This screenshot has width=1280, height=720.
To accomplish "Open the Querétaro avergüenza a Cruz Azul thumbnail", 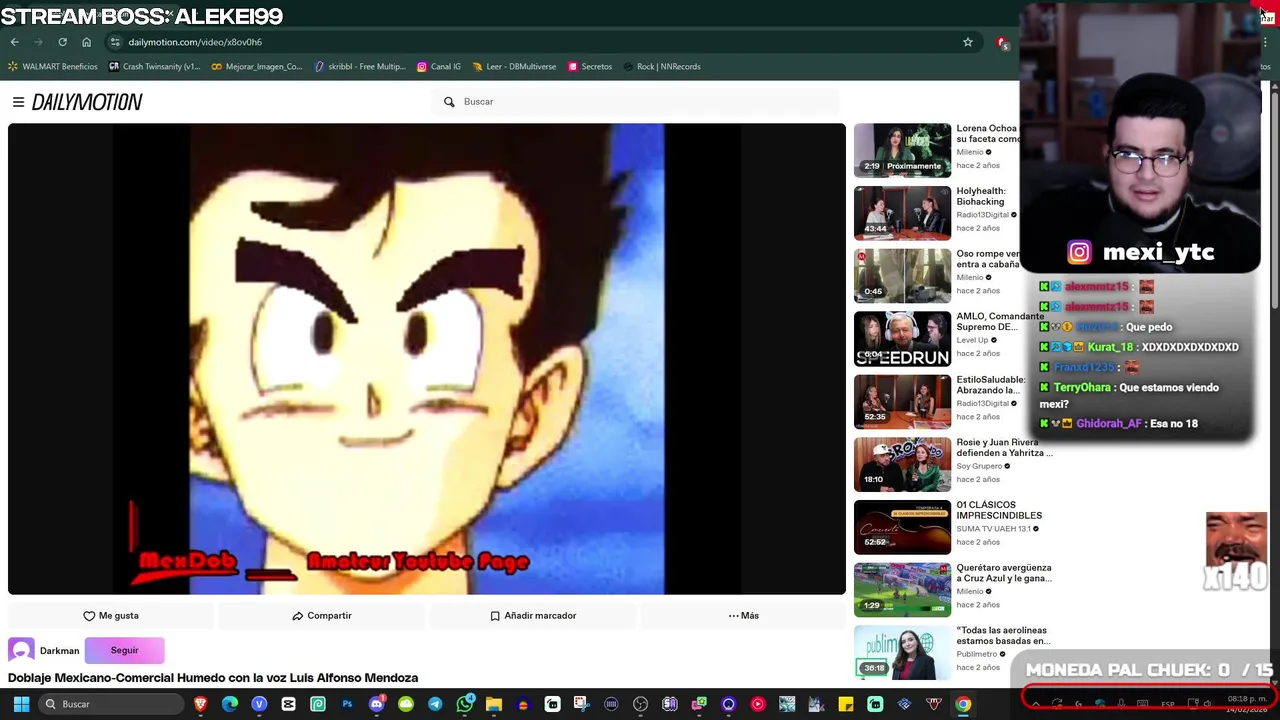I will click(902, 590).
